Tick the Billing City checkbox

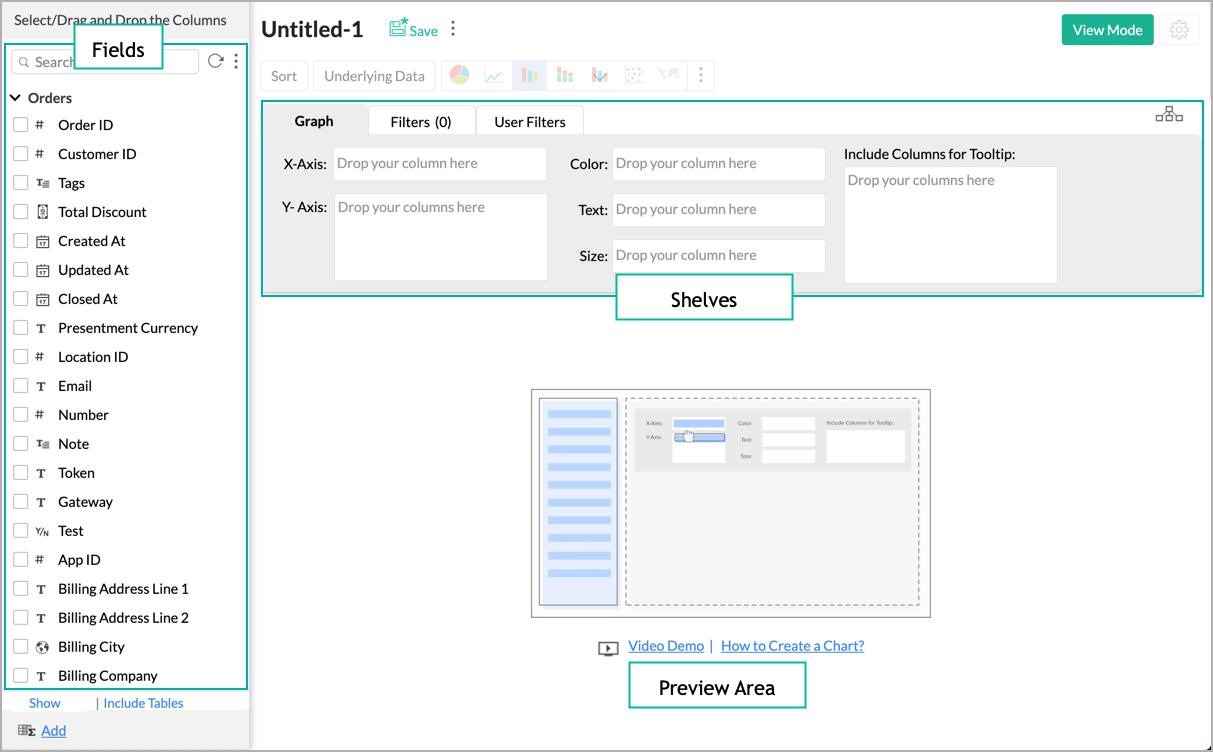coord(20,646)
